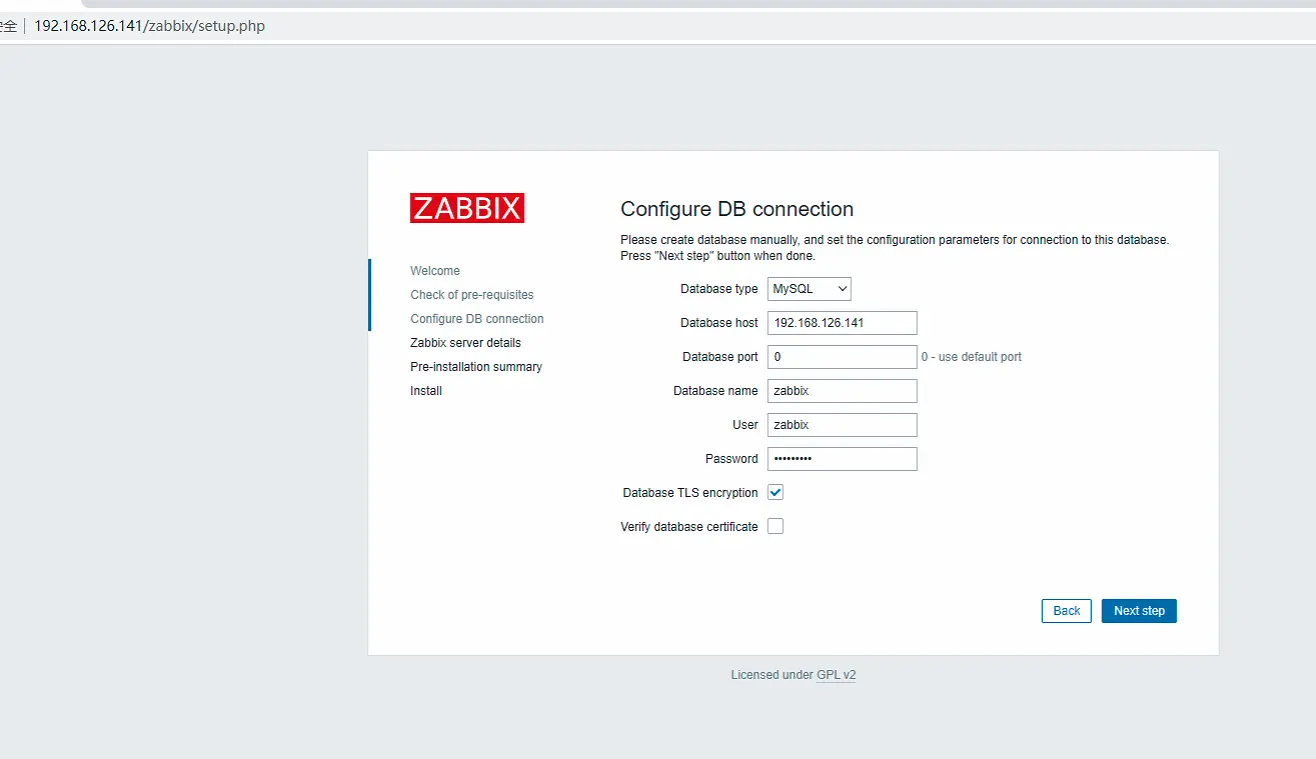
Task: Click the Database name input field
Action: click(842, 391)
